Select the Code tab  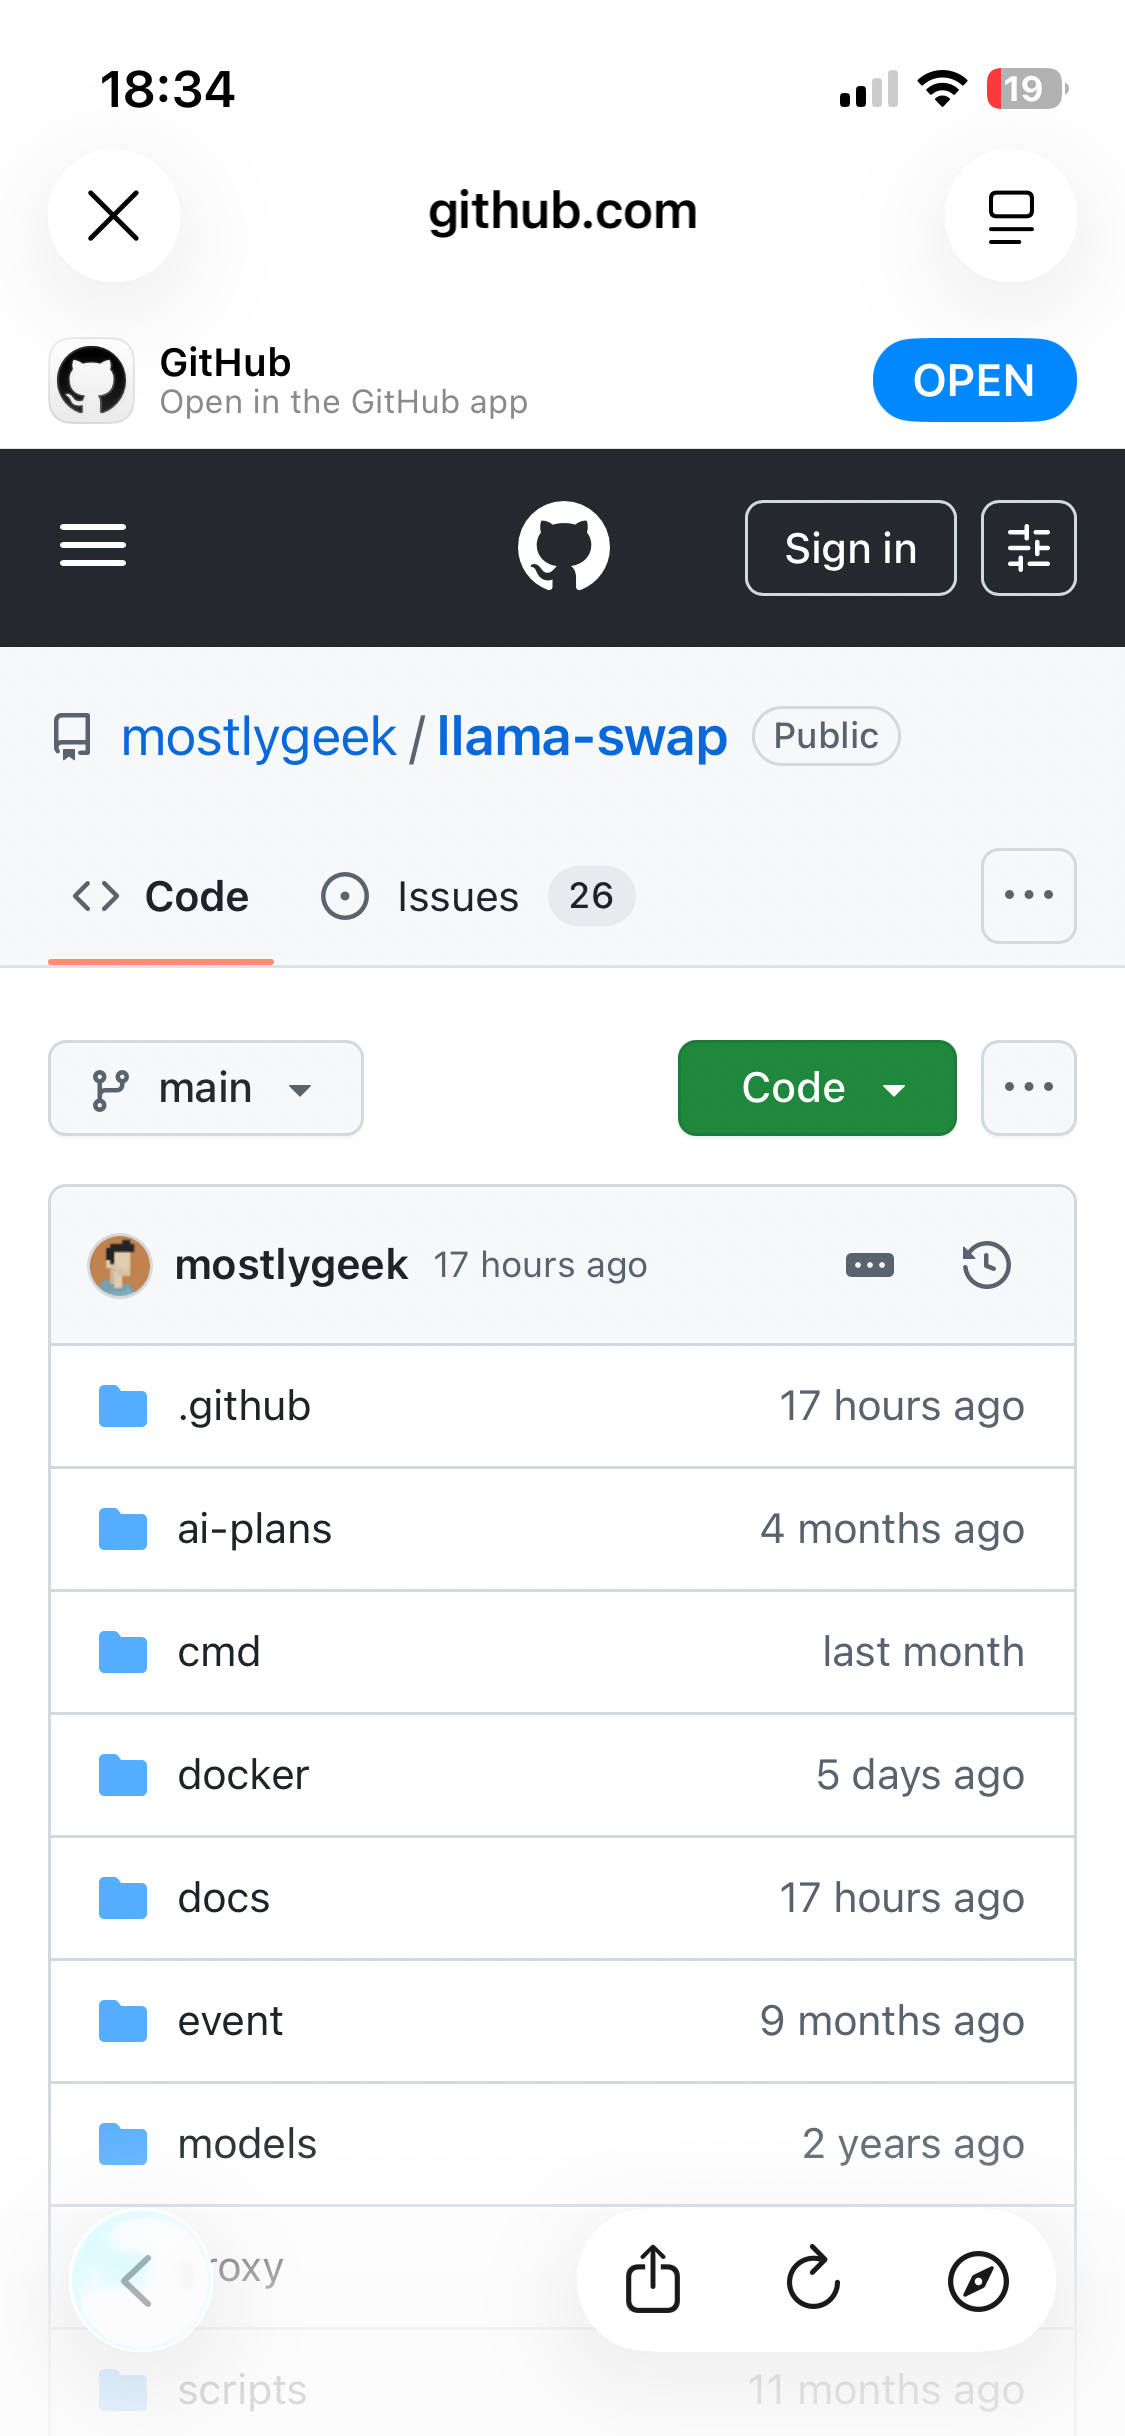coord(161,897)
